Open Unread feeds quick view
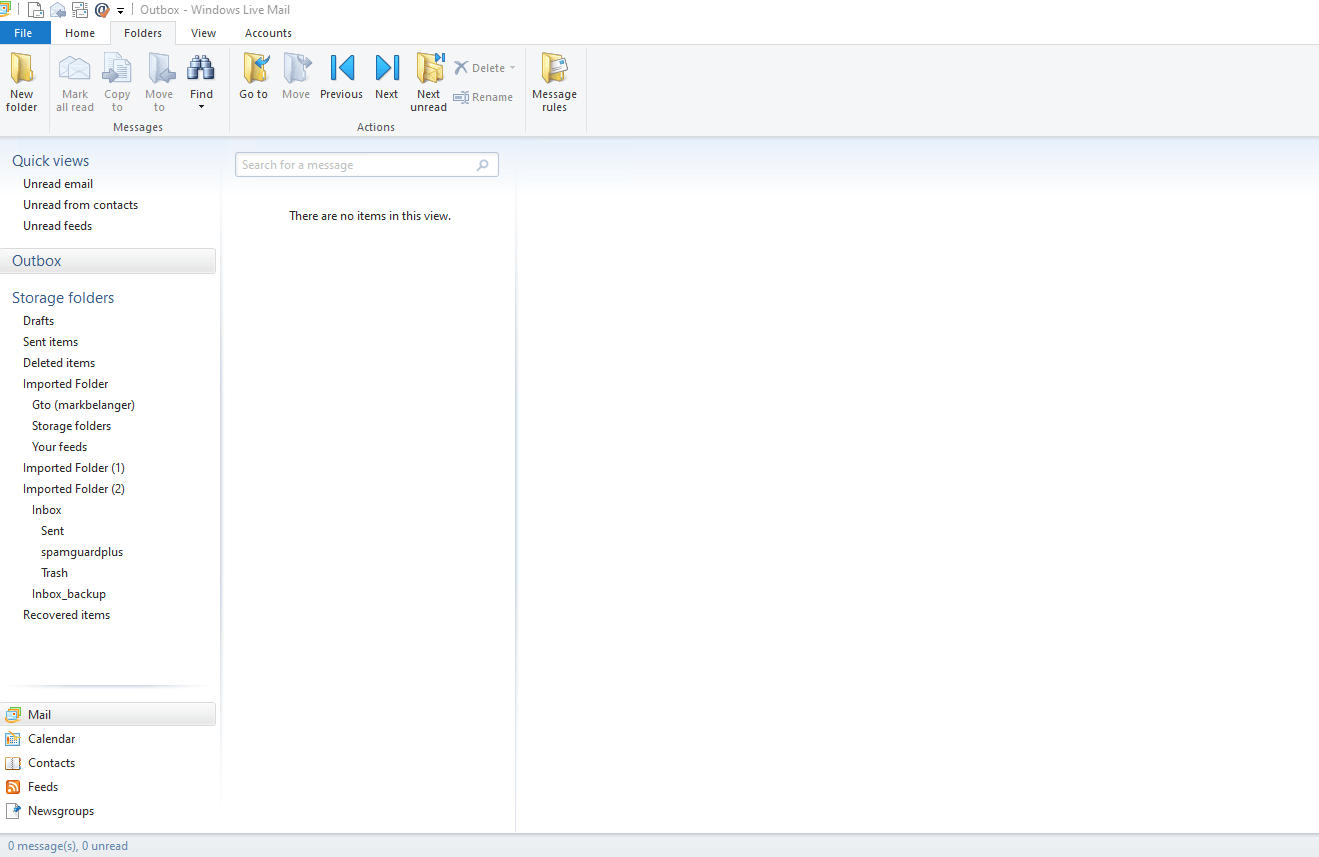The image size is (1319, 857). 58,226
